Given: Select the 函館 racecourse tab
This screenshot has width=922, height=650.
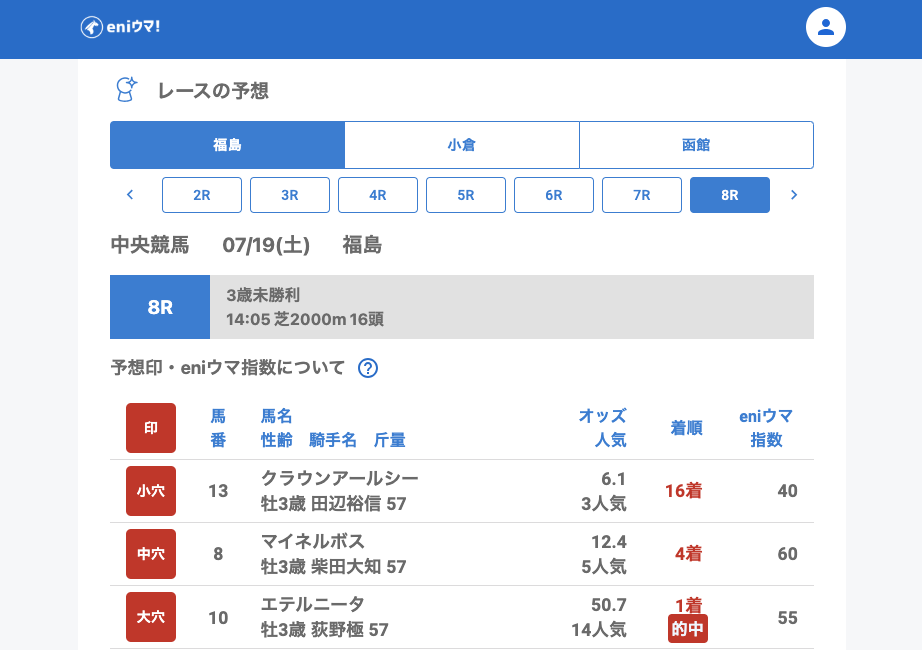Looking at the screenshot, I should coord(696,145).
